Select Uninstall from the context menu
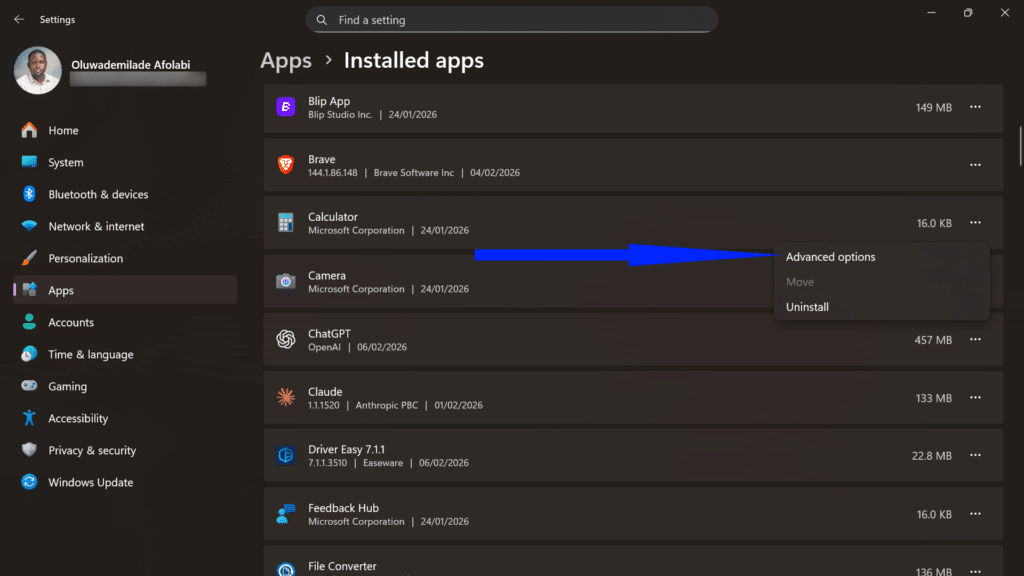Image resolution: width=1024 pixels, height=576 pixels. [806, 307]
